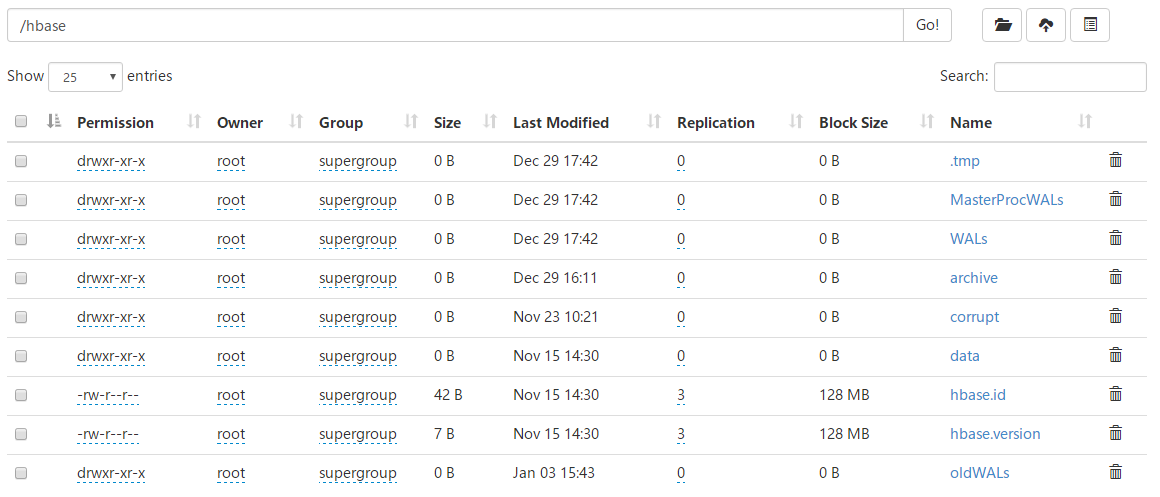
Task: Open the archive directory link
Action: (973, 278)
